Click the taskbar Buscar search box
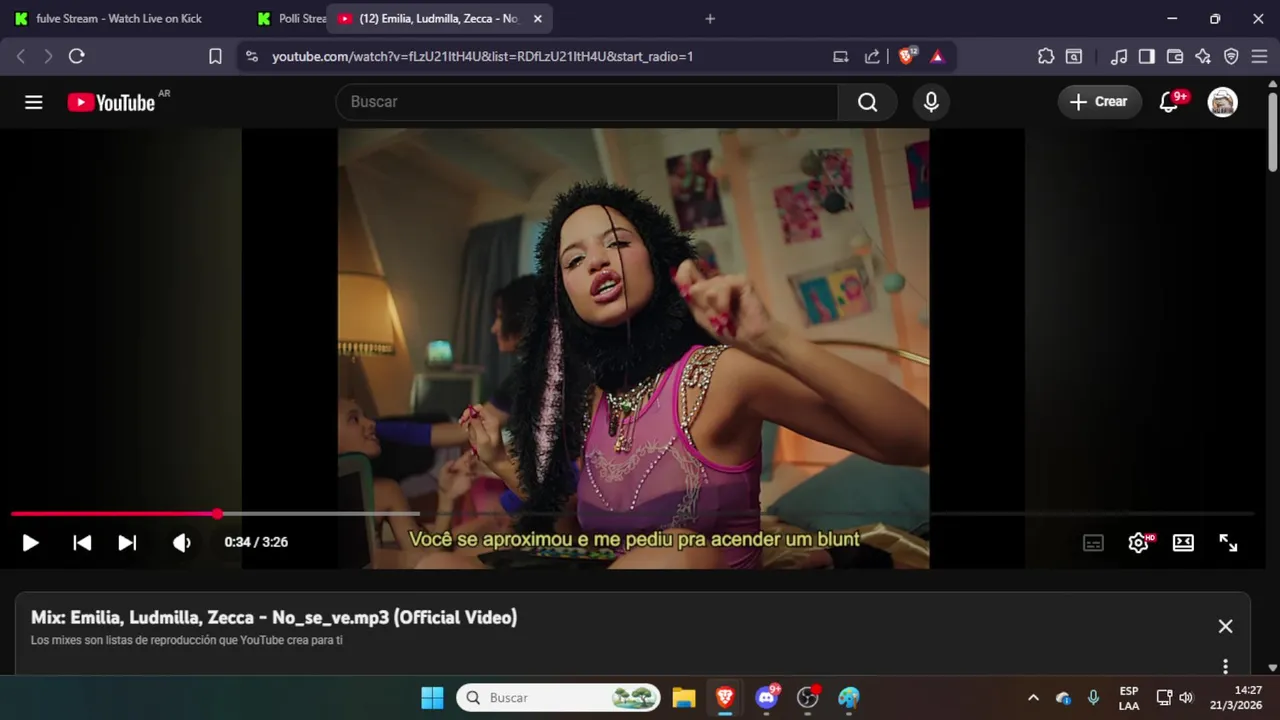1280x720 pixels. pos(559,698)
